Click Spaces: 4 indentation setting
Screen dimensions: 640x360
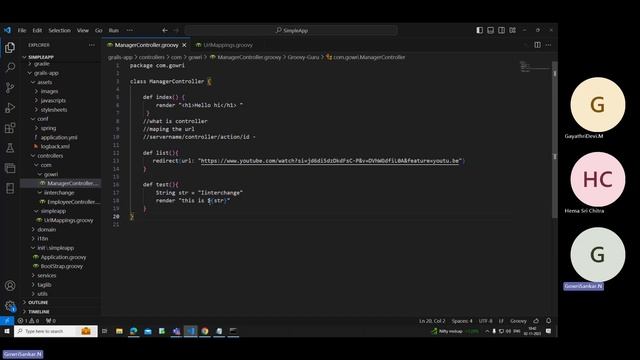click(x=462, y=321)
